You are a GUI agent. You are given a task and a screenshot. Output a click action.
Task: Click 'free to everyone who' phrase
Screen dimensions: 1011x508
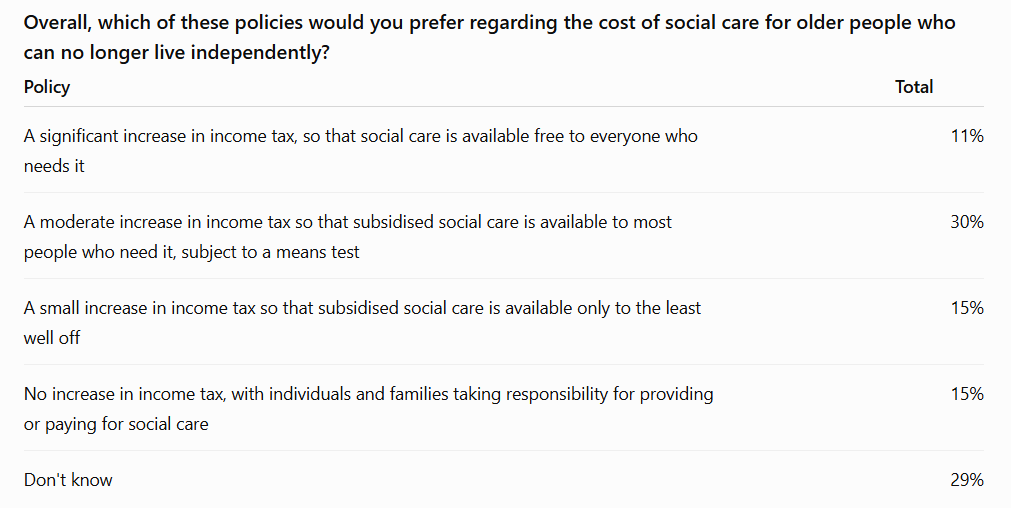point(616,136)
